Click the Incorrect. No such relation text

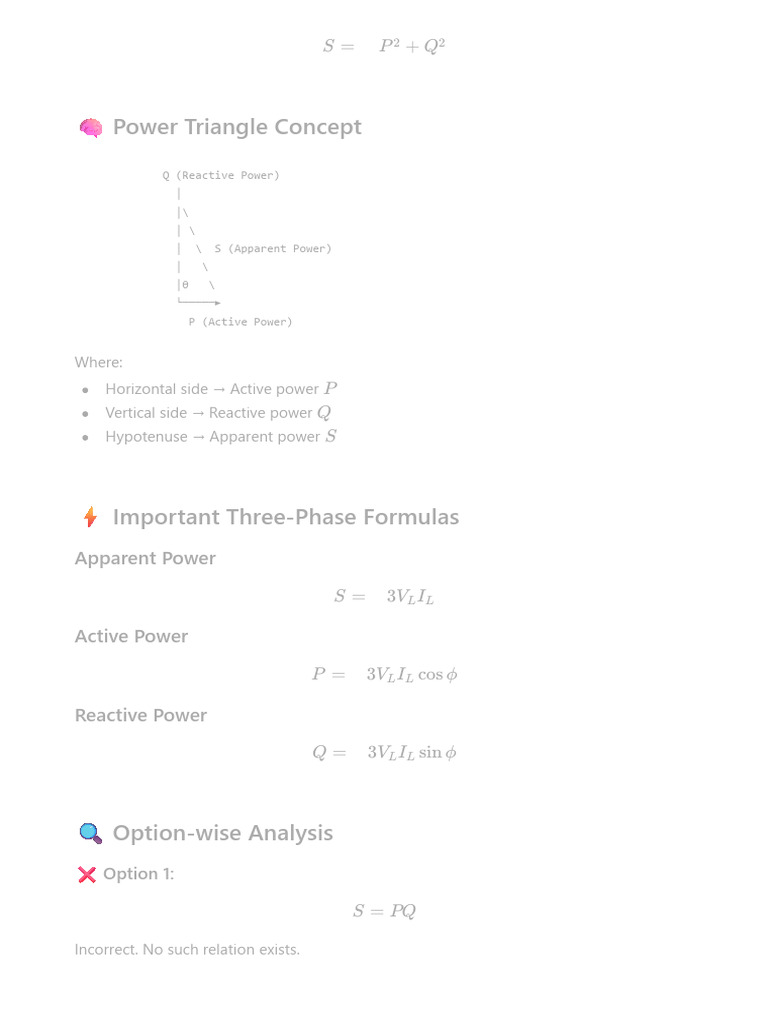coord(187,950)
